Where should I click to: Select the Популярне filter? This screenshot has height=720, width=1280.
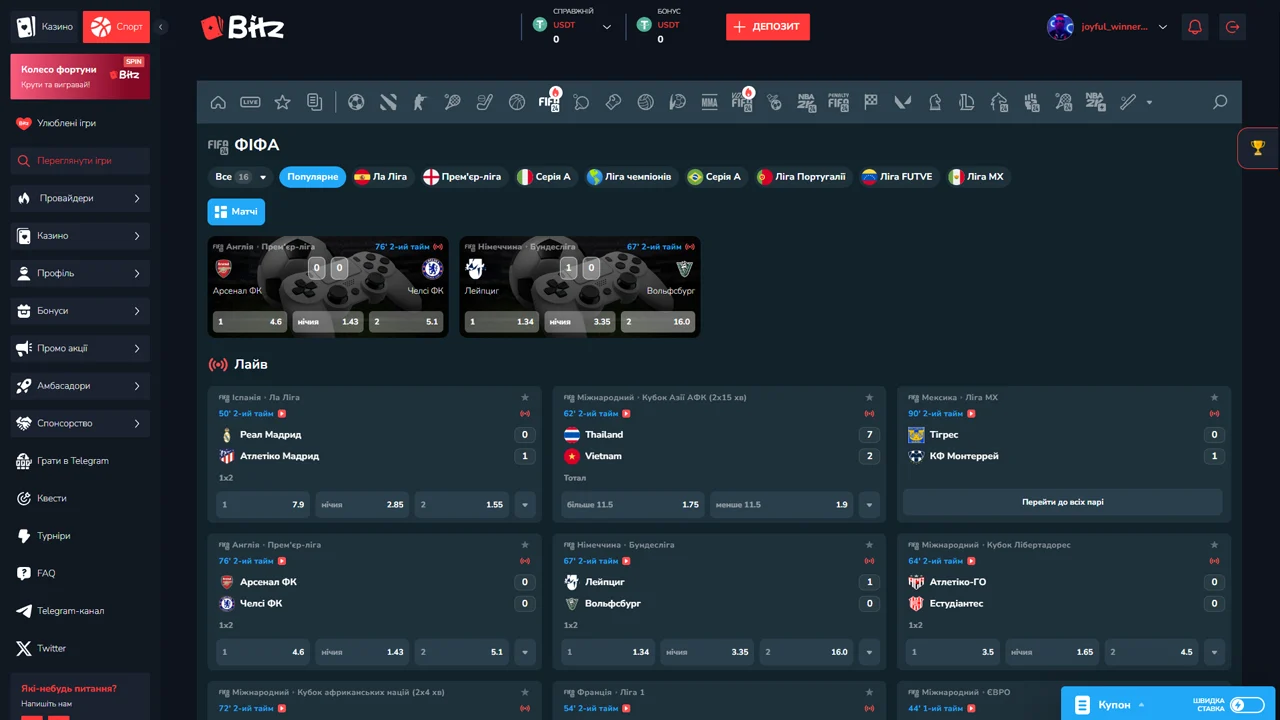click(313, 177)
